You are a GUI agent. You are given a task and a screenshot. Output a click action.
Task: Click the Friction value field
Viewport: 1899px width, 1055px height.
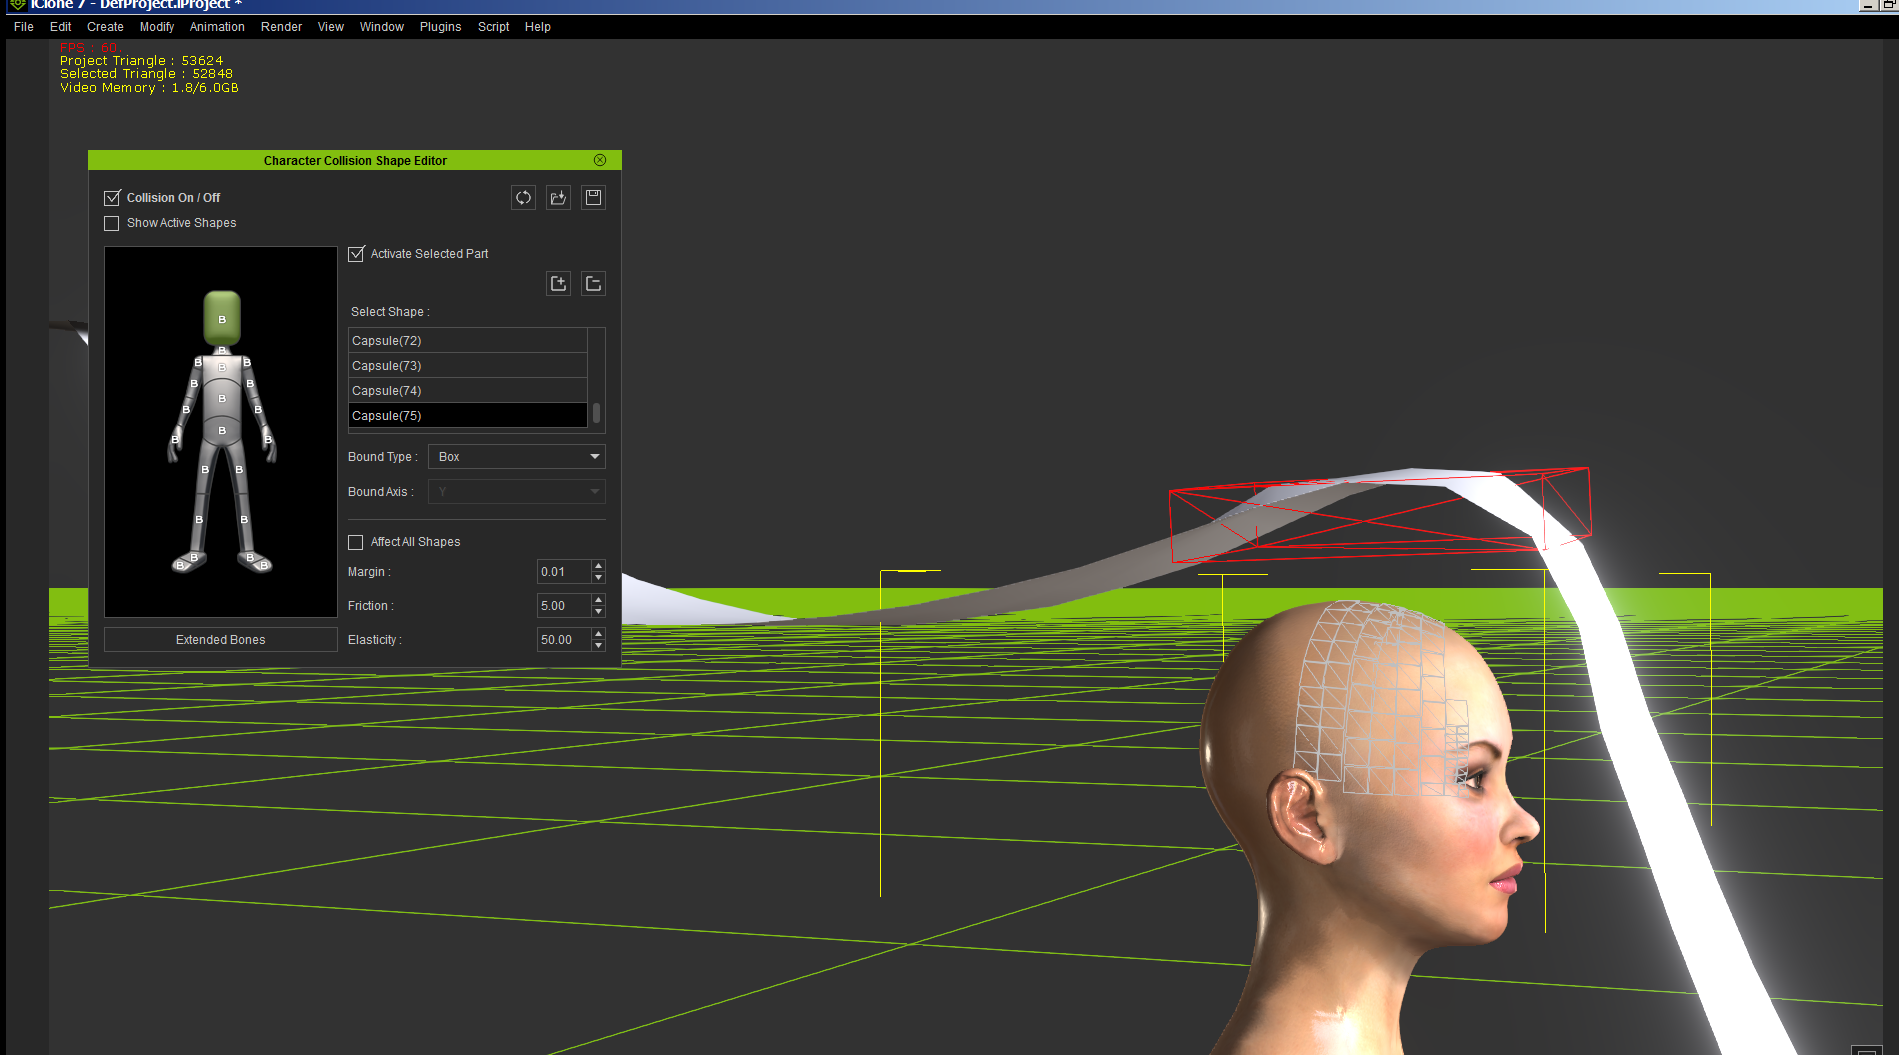(x=564, y=606)
